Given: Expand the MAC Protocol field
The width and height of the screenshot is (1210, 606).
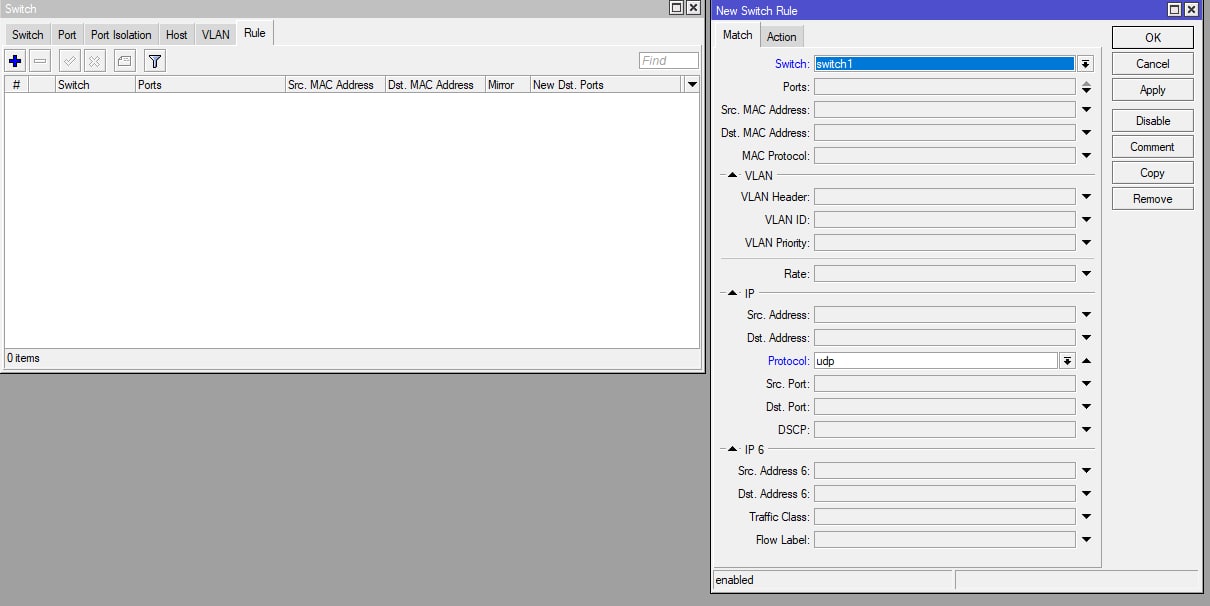Looking at the screenshot, I should click(x=1086, y=156).
